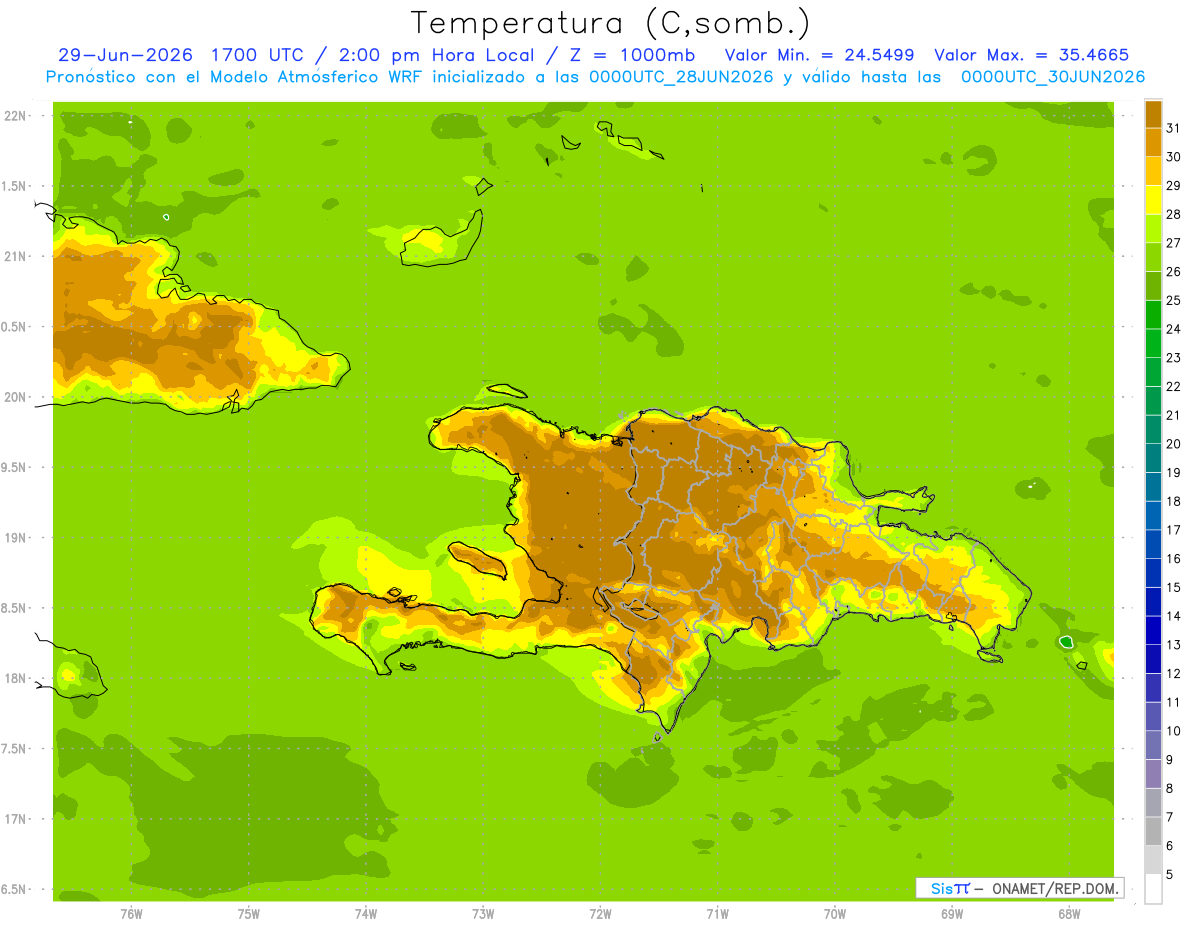
Task: Click the "Valor Max. = 35.4665" text
Action: coord(1032,55)
